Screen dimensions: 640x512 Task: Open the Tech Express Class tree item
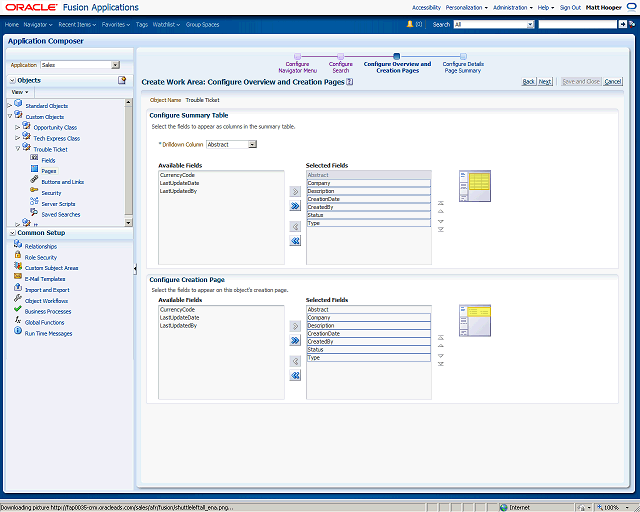click(x=57, y=138)
